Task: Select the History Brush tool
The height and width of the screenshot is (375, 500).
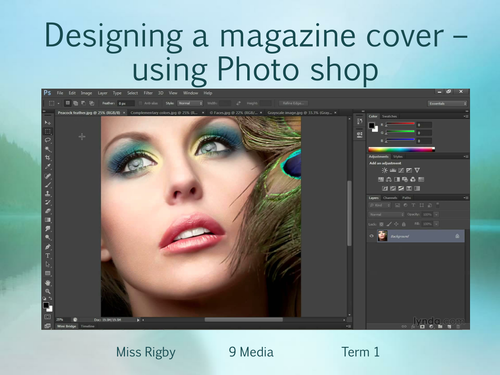Action: [48, 202]
